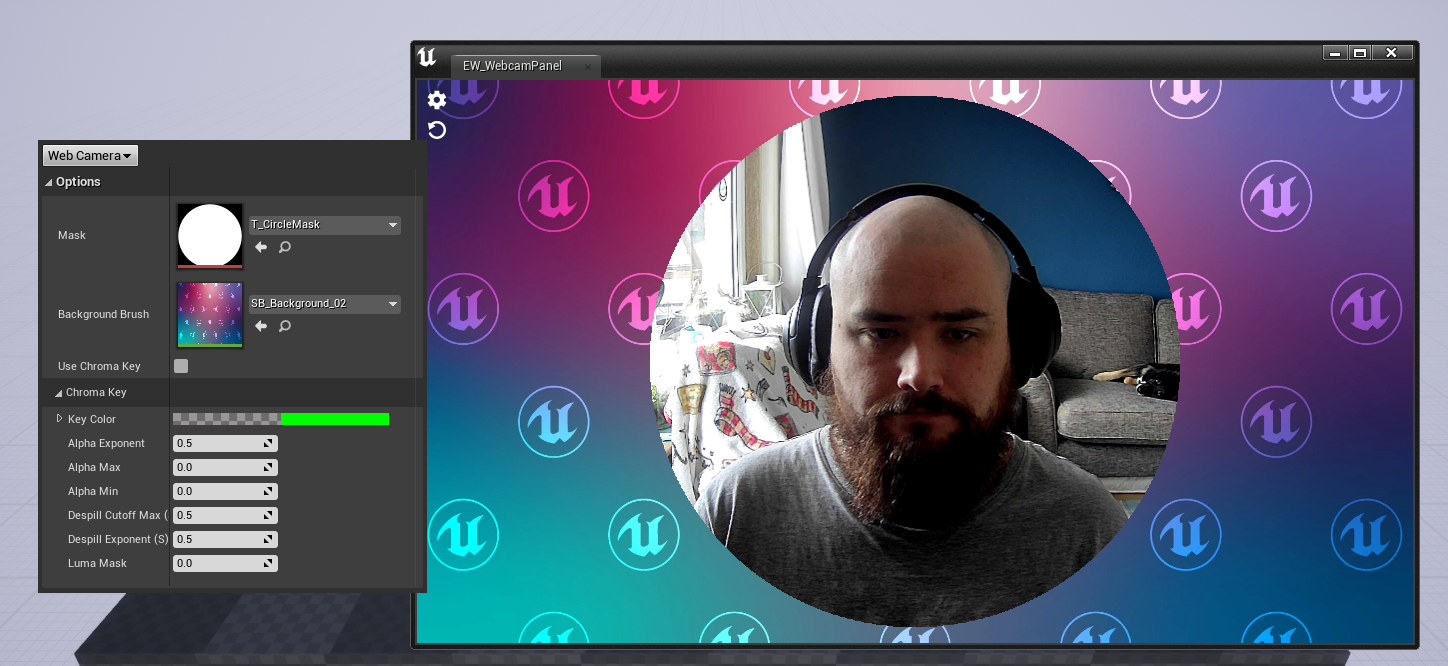Minimize the webcam panel window
1448x666 pixels.
point(1334,53)
